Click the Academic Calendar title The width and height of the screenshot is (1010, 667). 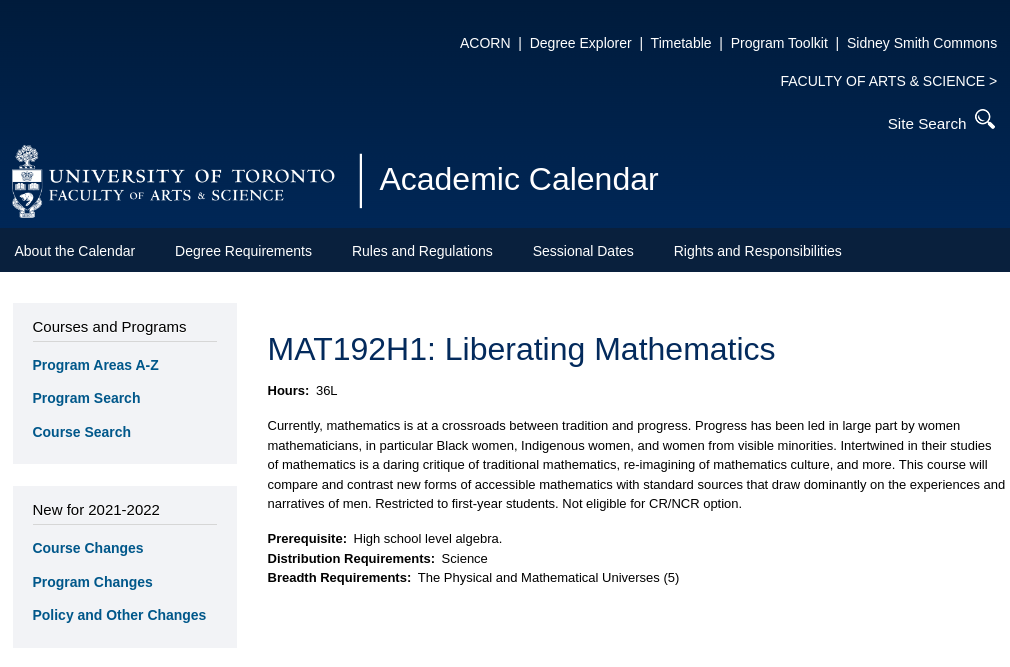click(x=518, y=180)
